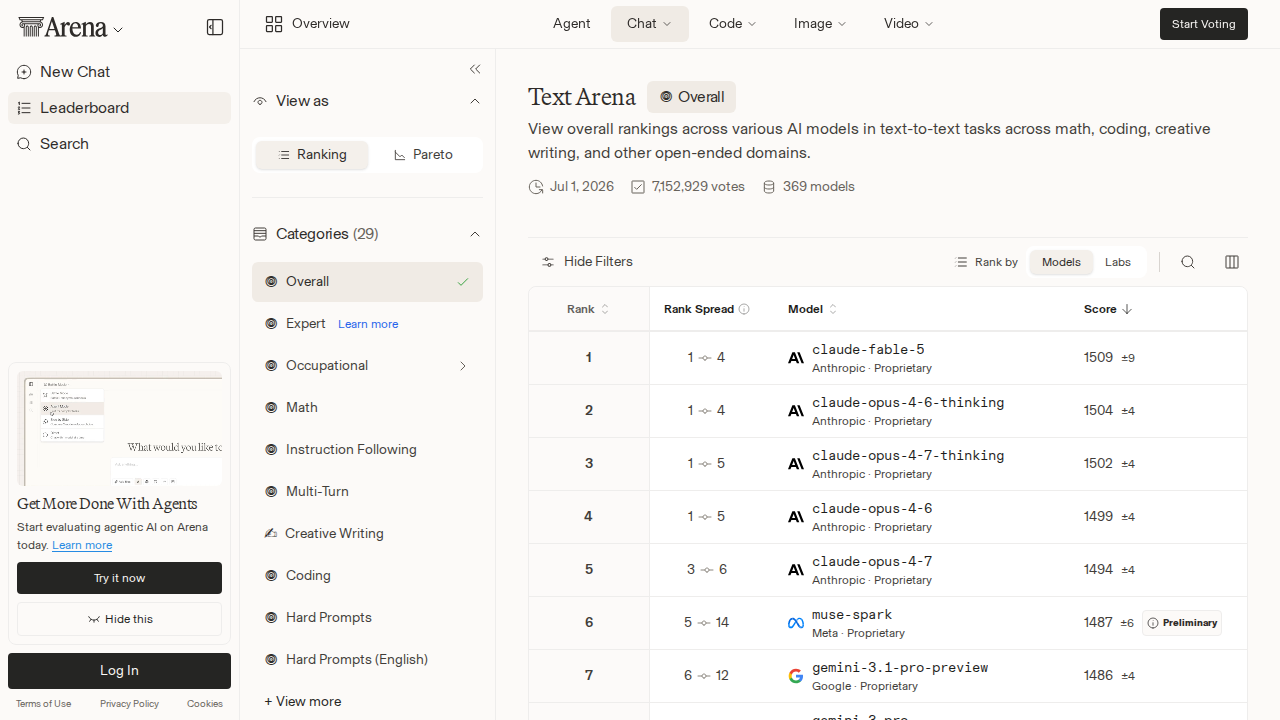Image resolution: width=1280 pixels, height=720 pixels.
Task: Click the Overview grid icon
Action: pyautogui.click(x=274, y=24)
